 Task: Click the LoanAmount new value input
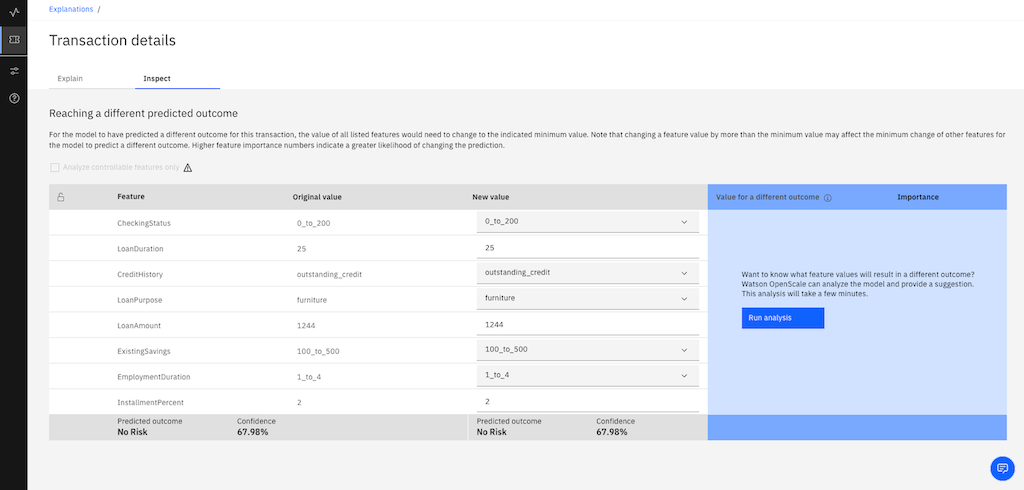point(588,324)
